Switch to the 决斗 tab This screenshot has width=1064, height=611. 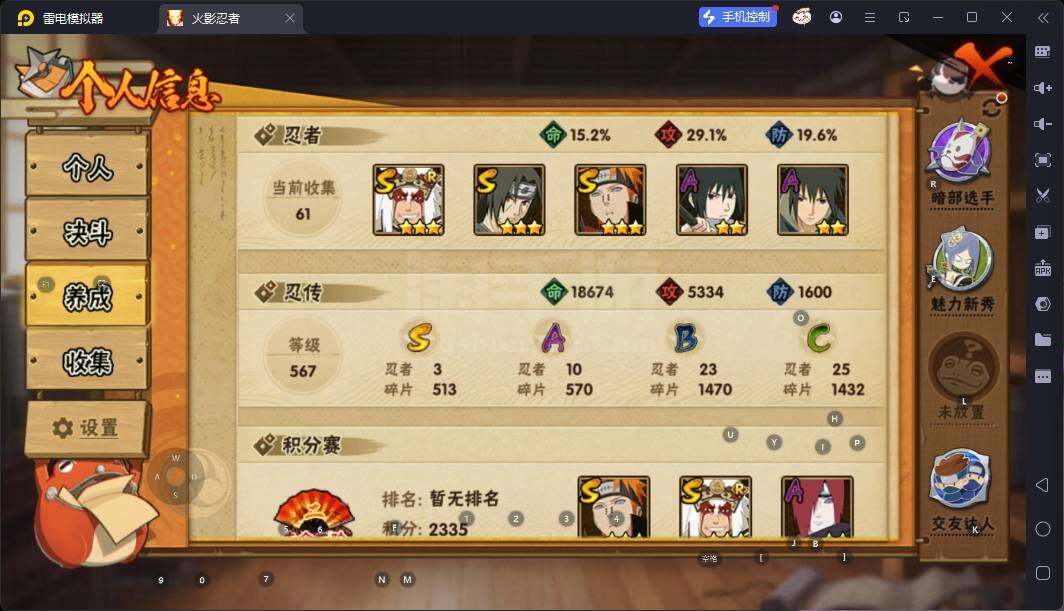click(88, 231)
